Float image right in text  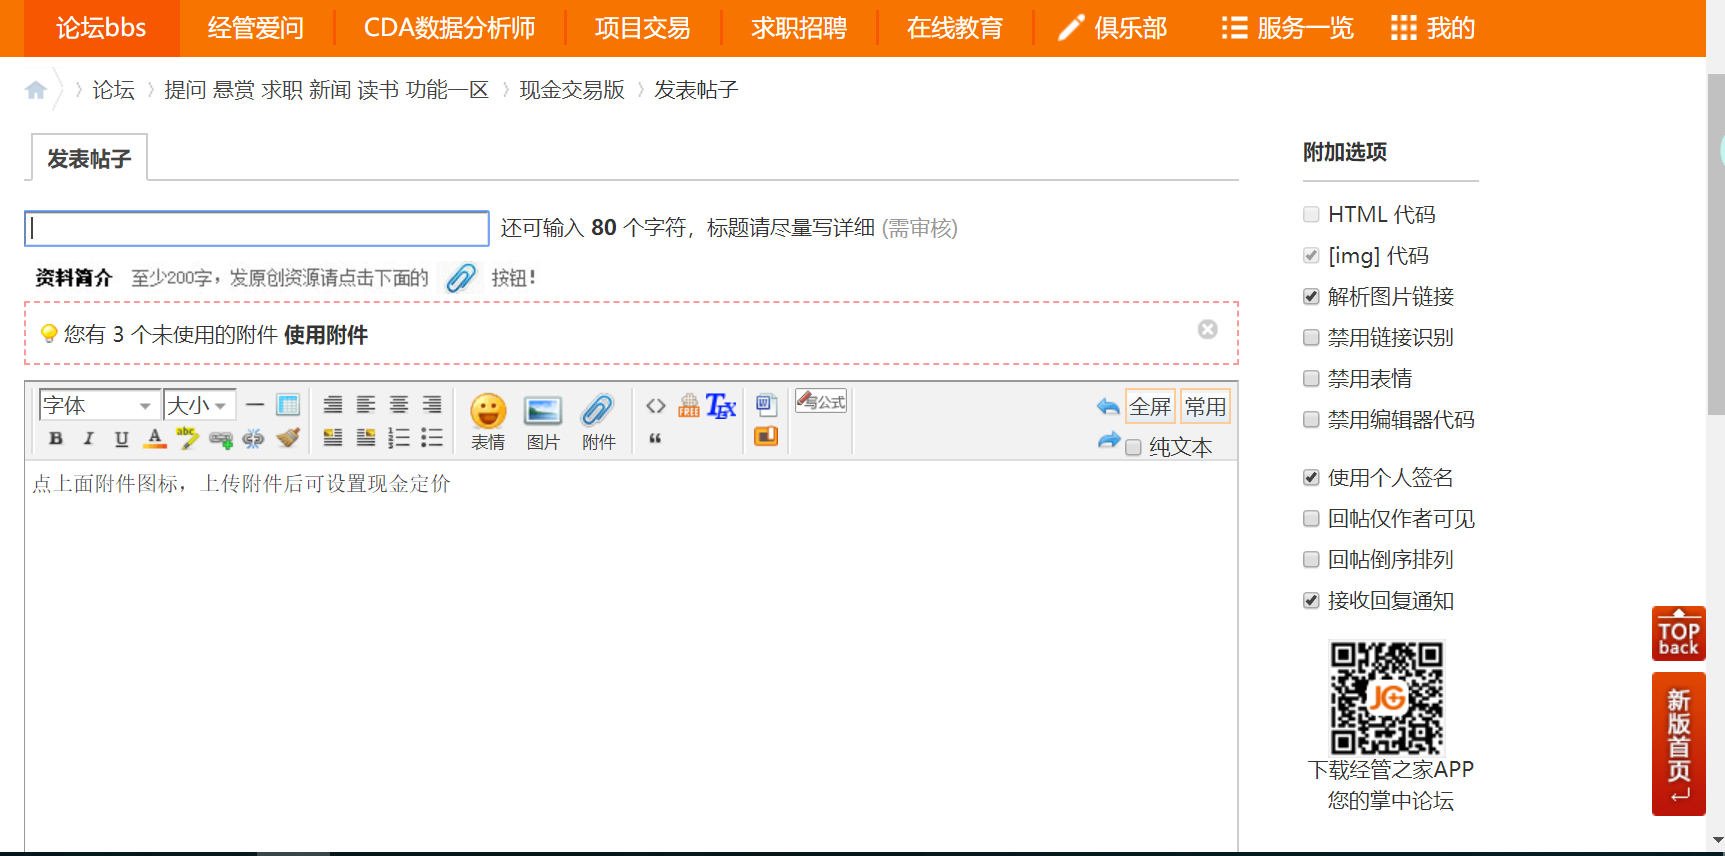pos(366,438)
